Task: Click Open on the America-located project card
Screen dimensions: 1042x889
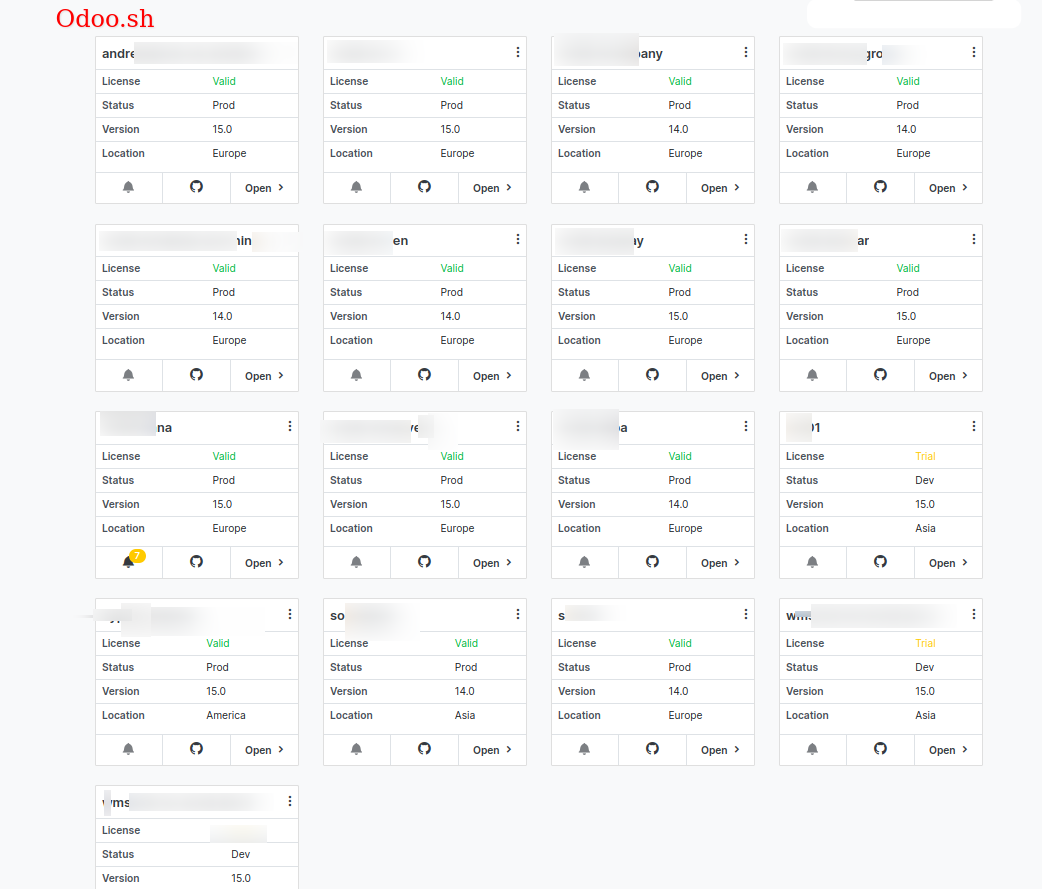Action: tap(264, 750)
